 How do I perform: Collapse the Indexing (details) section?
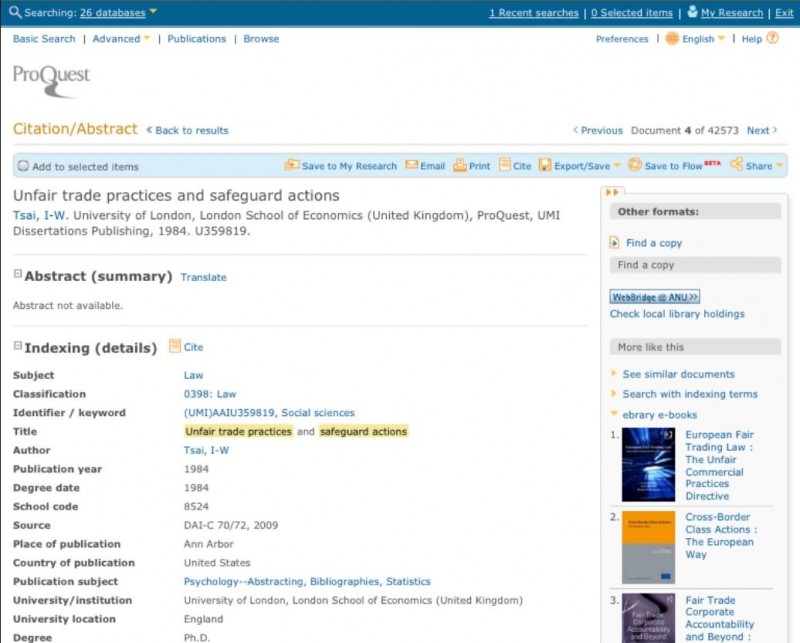(x=17, y=346)
